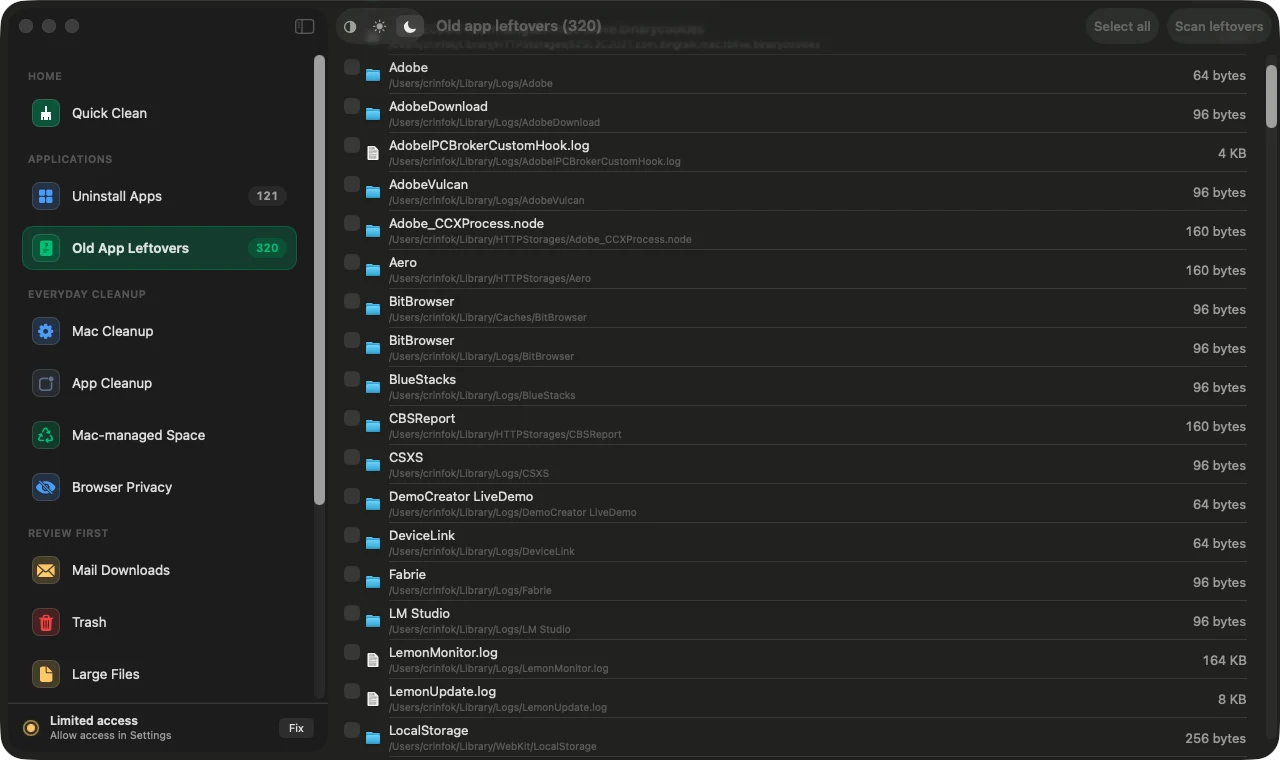
Task: Open Mail Downloads section
Action: tap(159, 570)
